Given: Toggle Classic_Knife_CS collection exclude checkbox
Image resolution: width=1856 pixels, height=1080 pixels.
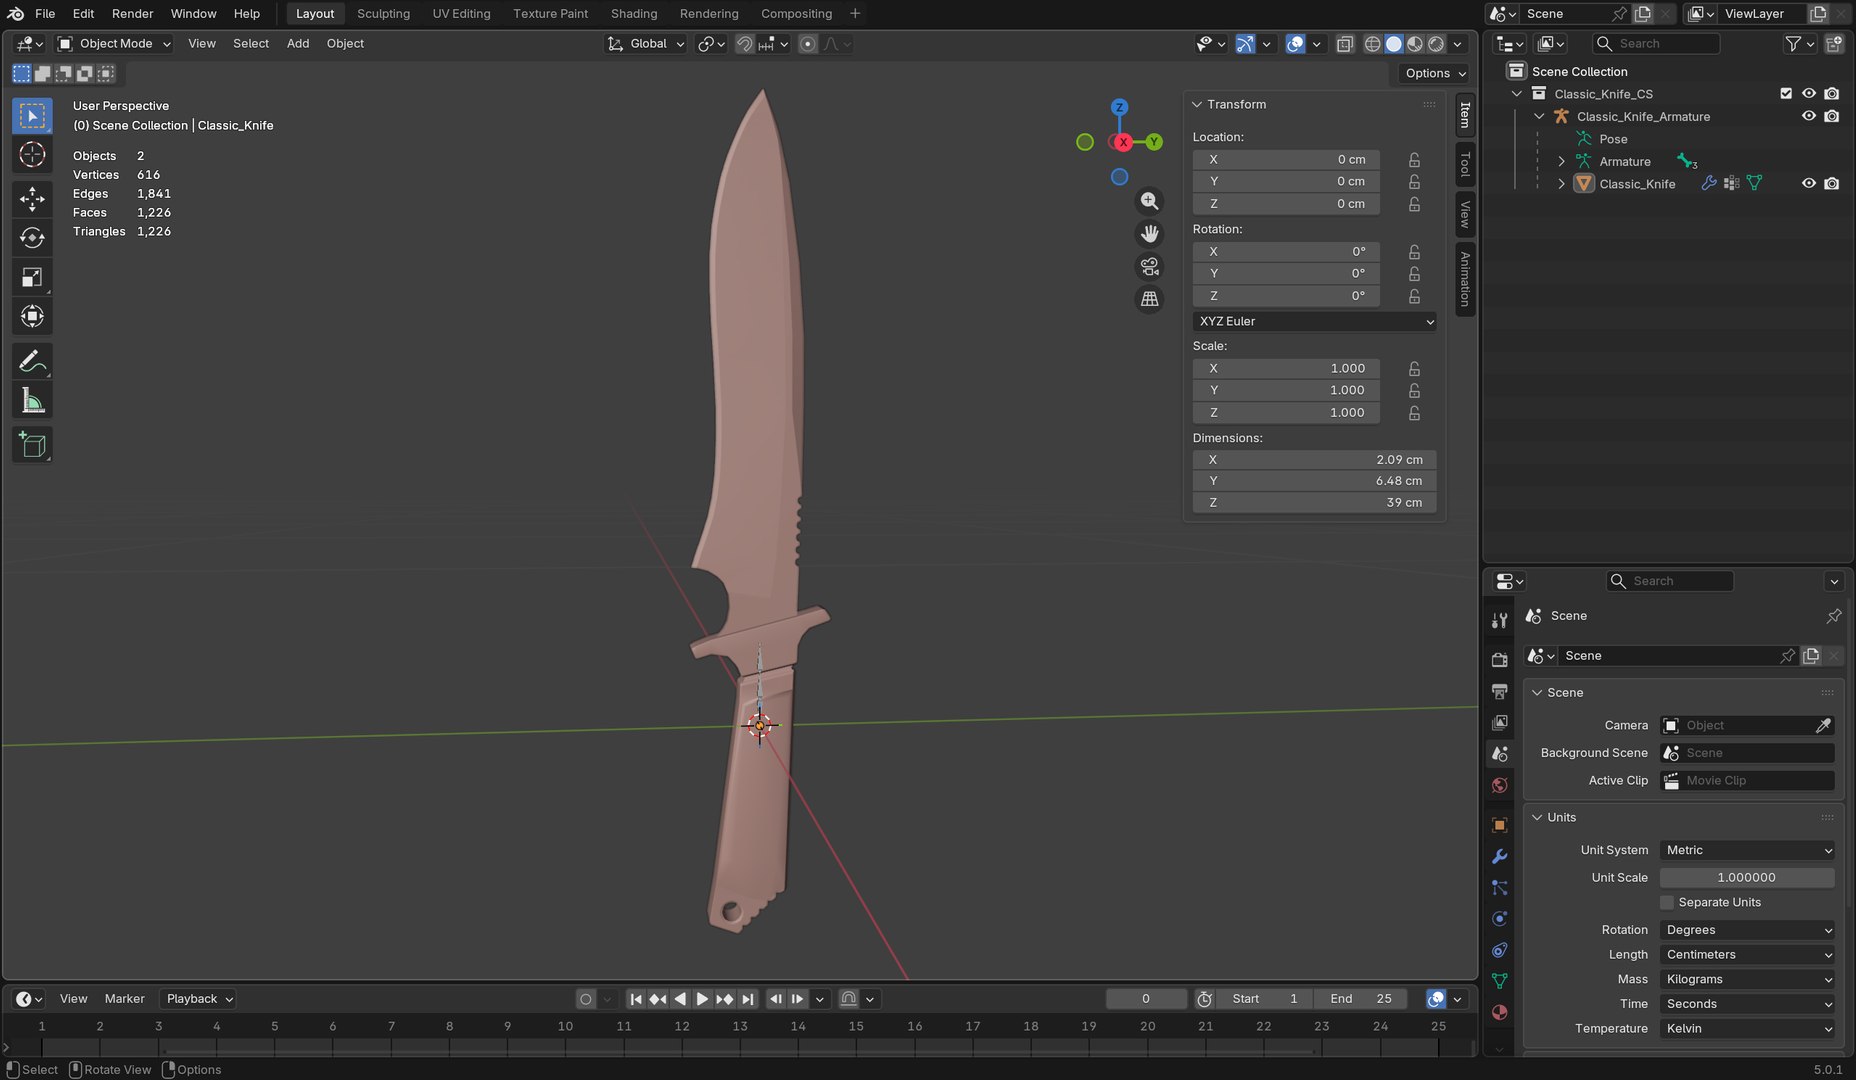Looking at the screenshot, I should [1786, 93].
